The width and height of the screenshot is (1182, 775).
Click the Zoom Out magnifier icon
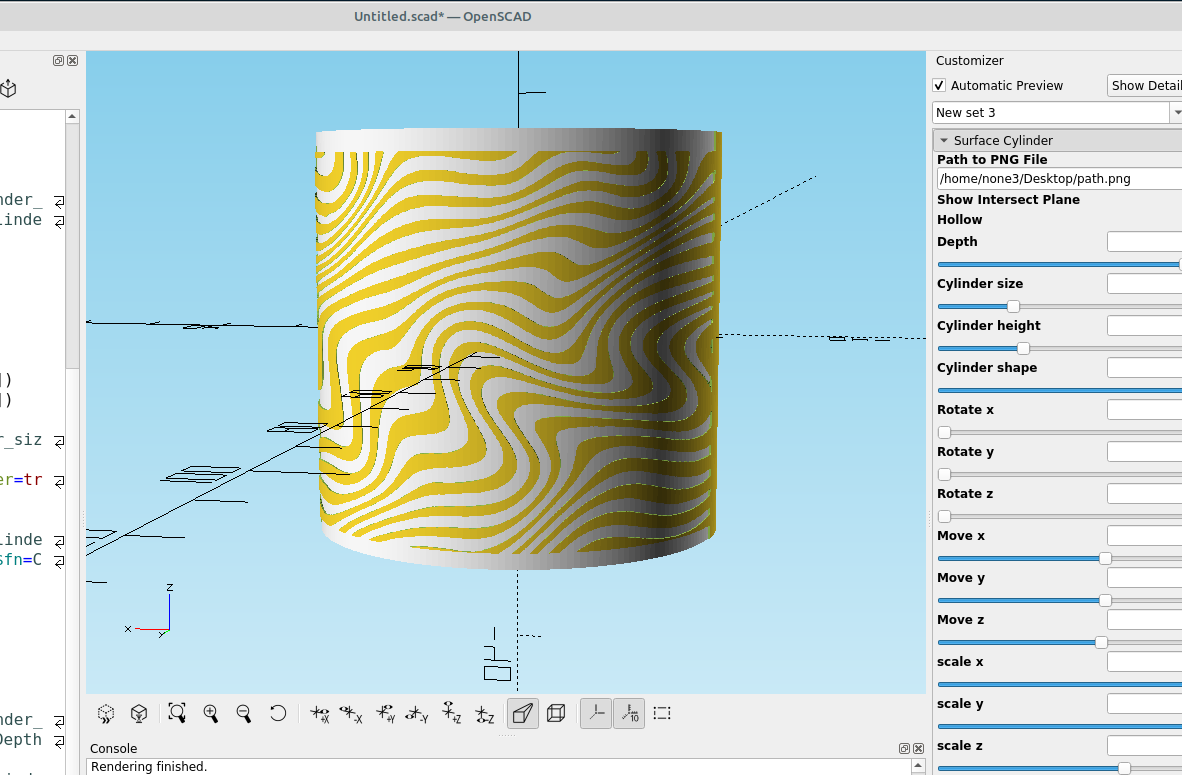[x=244, y=713]
